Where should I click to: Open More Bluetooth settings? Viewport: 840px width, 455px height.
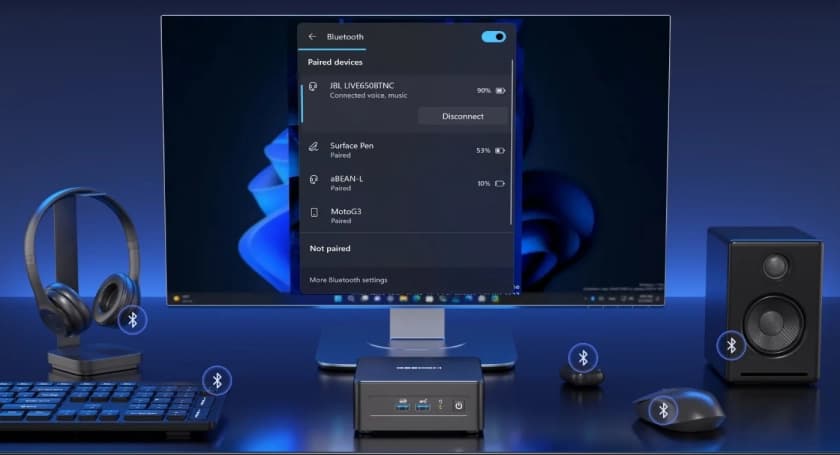pos(348,280)
